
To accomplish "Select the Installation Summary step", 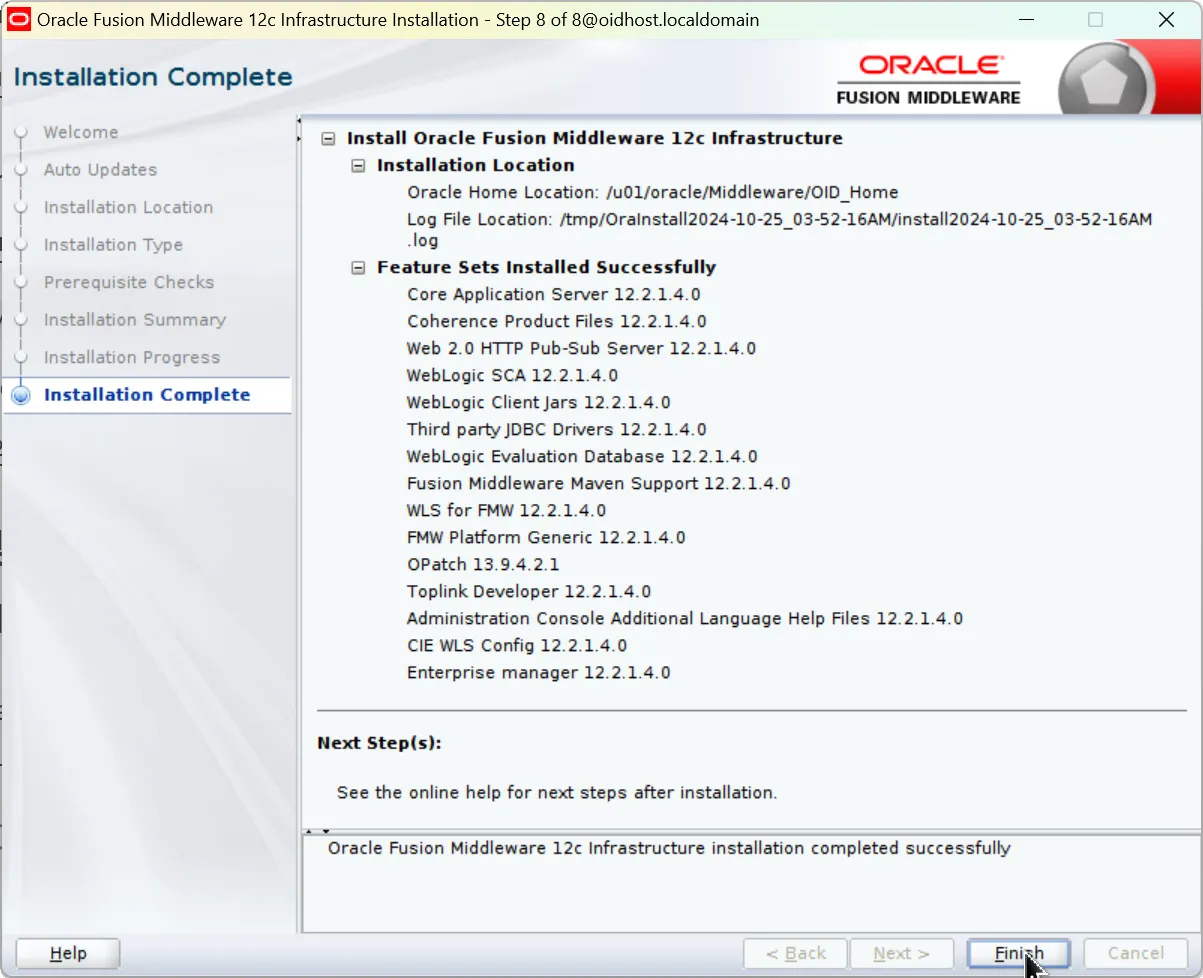I will point(134,320).
